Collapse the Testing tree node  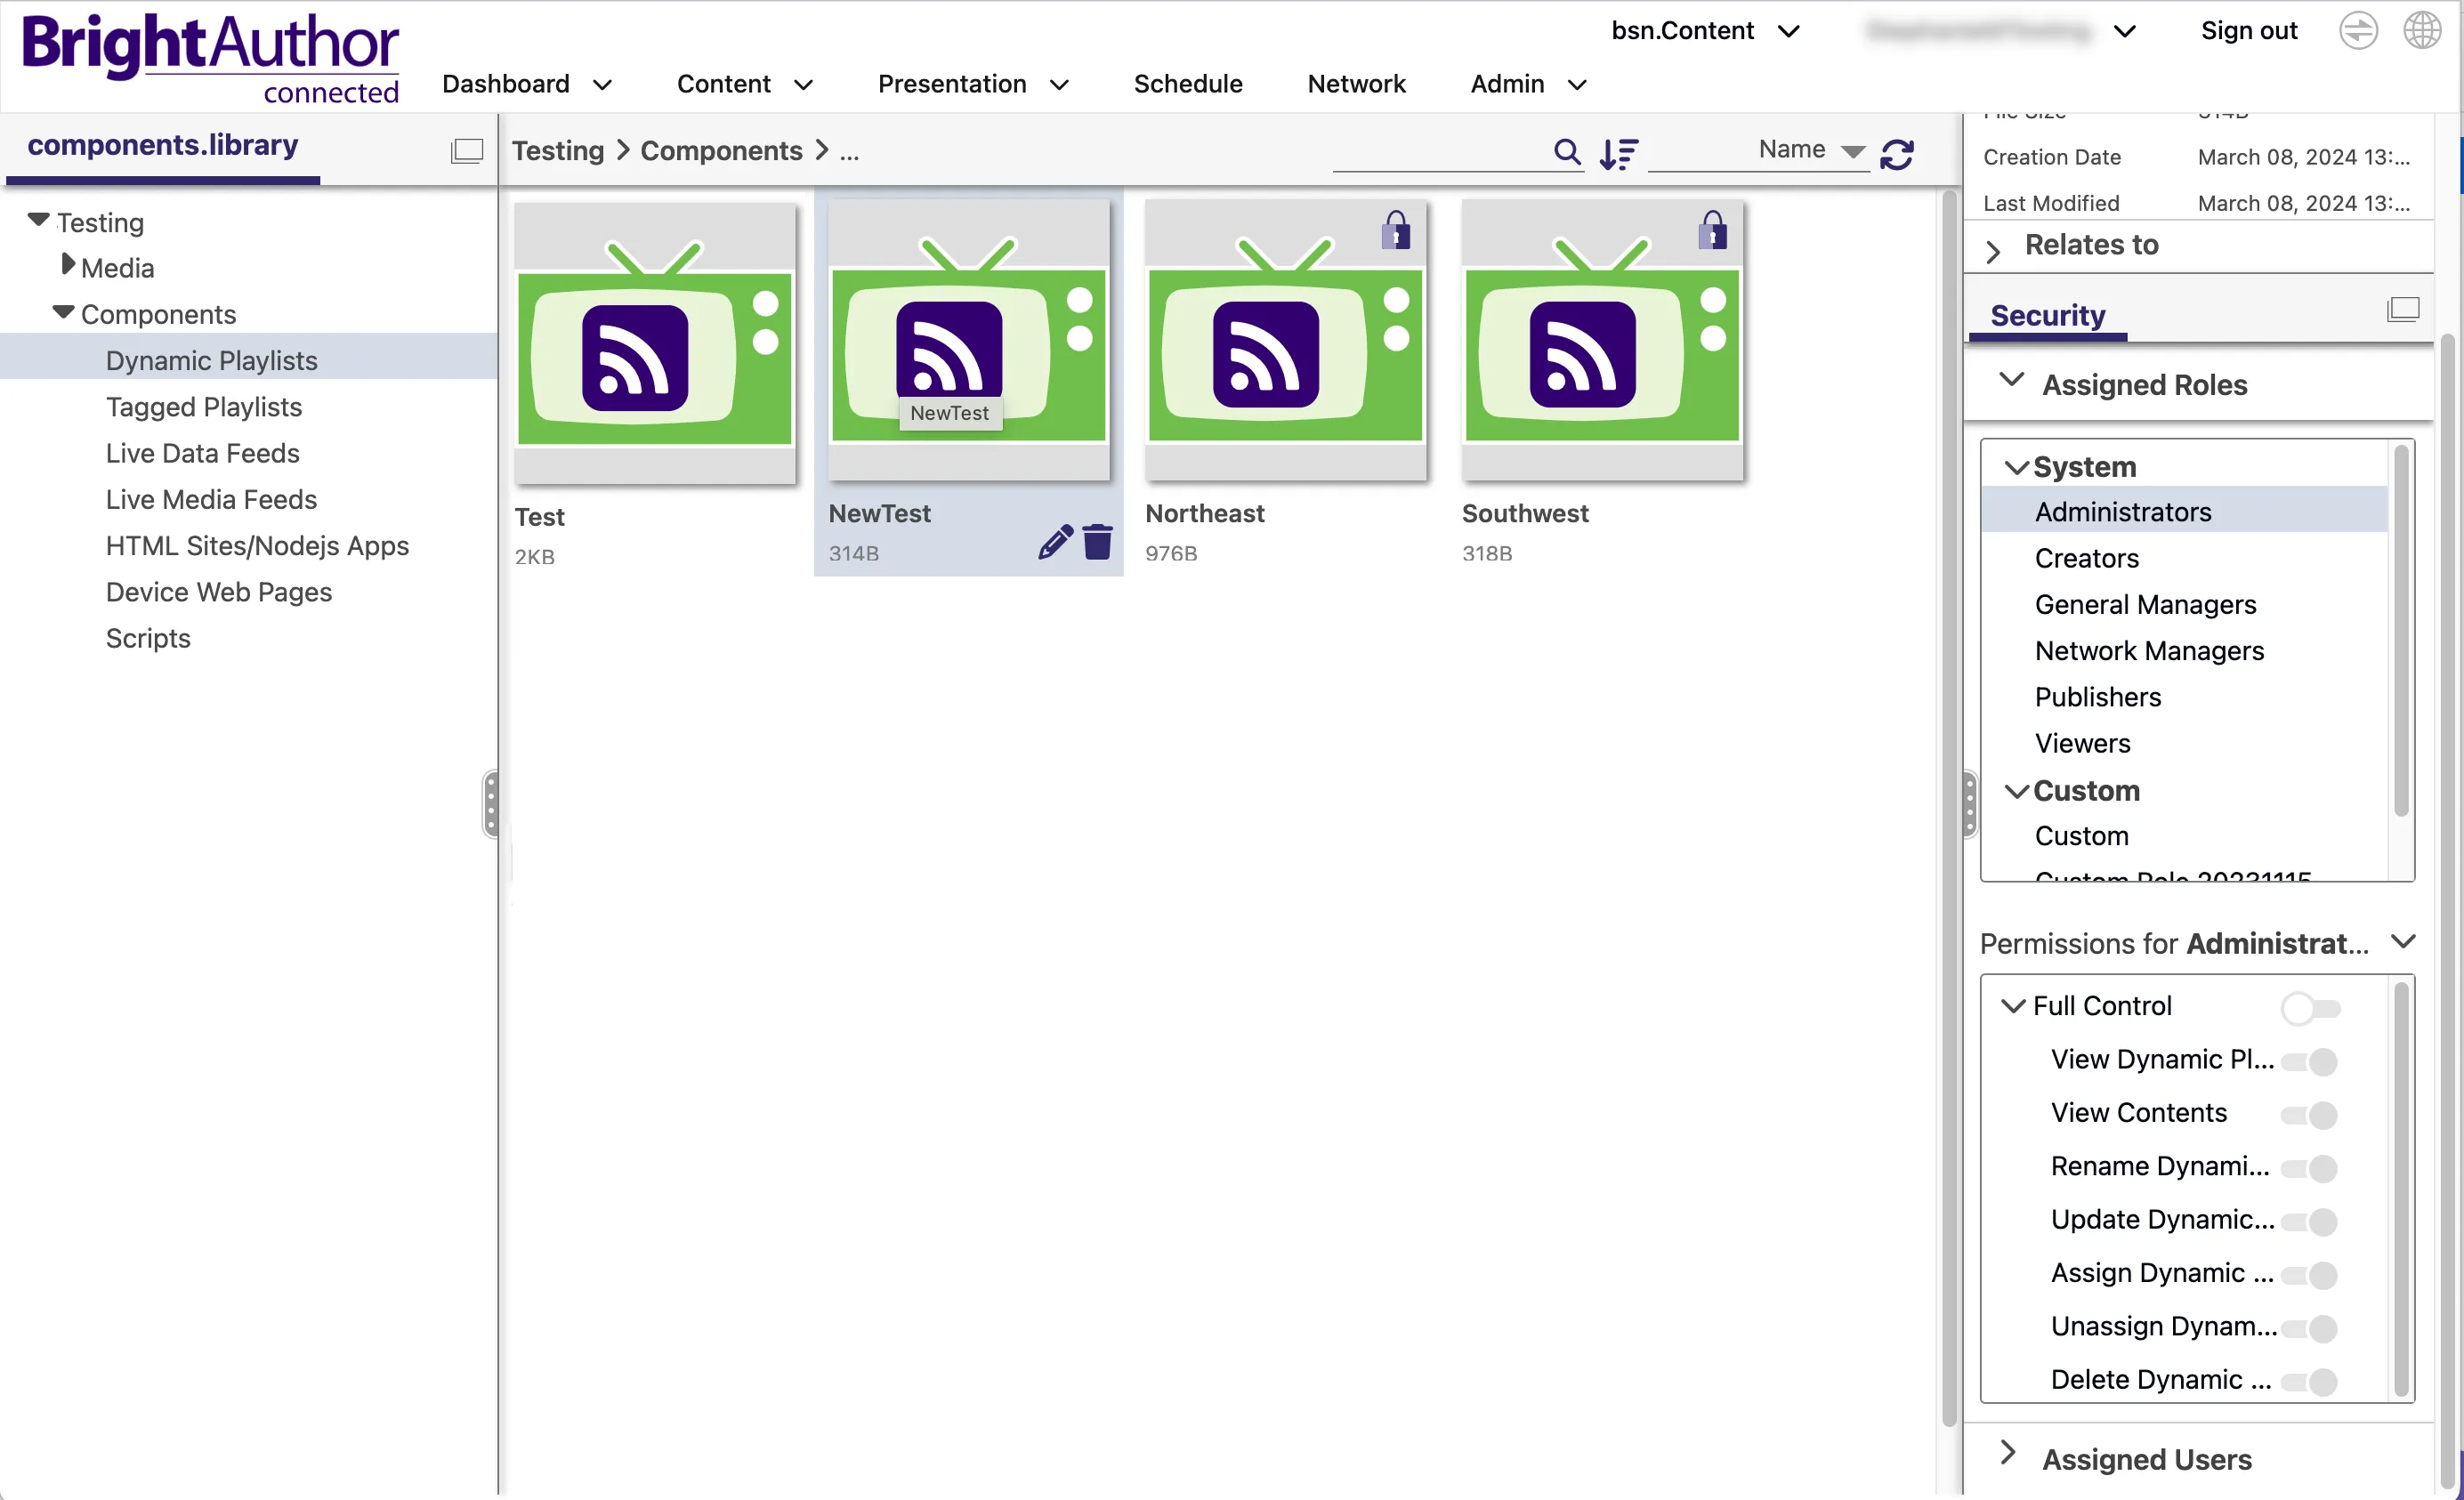point(39,219)
